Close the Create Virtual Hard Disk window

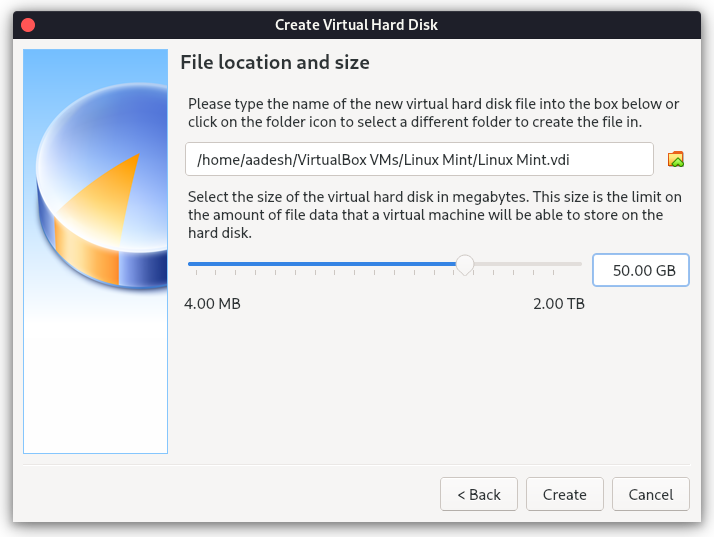pyautogui.click(x=27, y=23)
